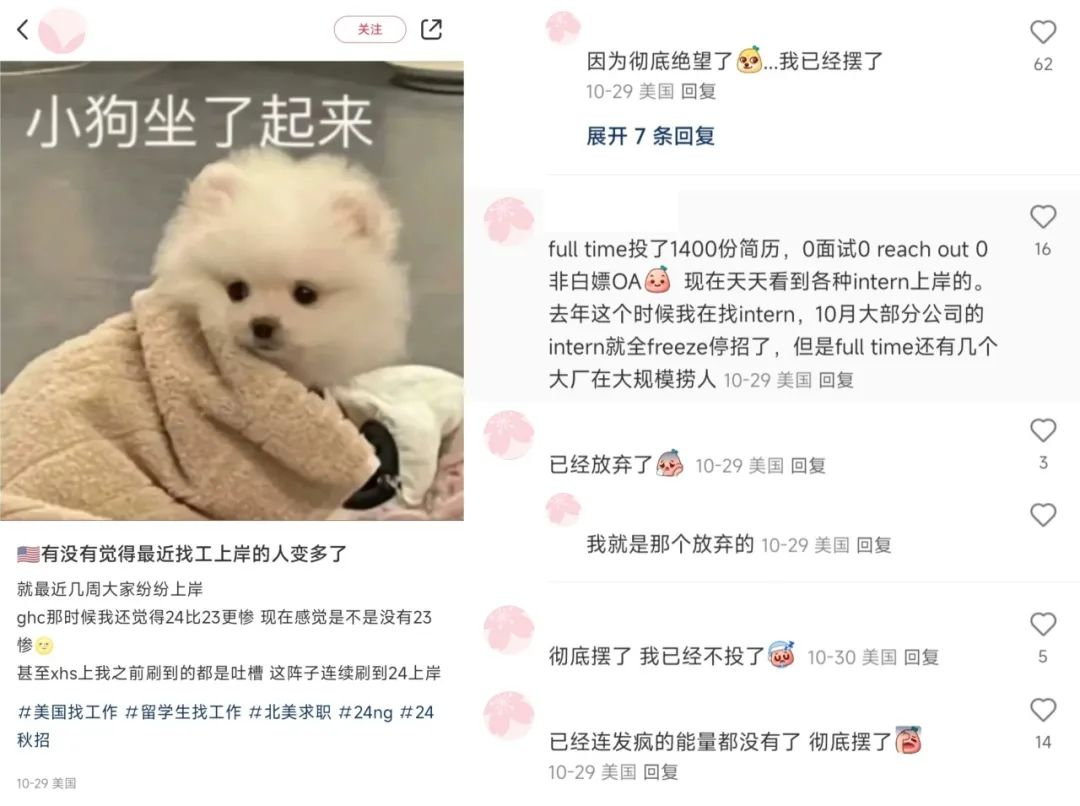Follow the author with the 关注 button
The image size is (1080, 806).
click(370, 30)
